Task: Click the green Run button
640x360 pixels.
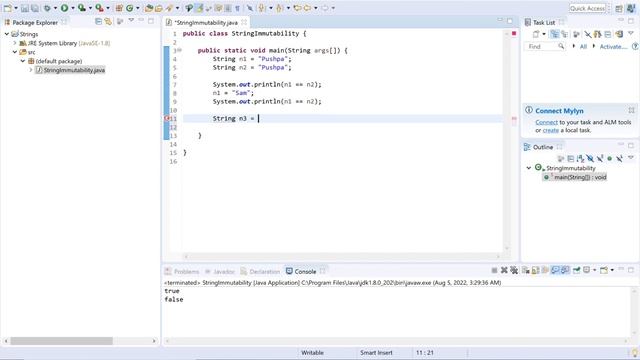Action: click(x=64, y=8)
